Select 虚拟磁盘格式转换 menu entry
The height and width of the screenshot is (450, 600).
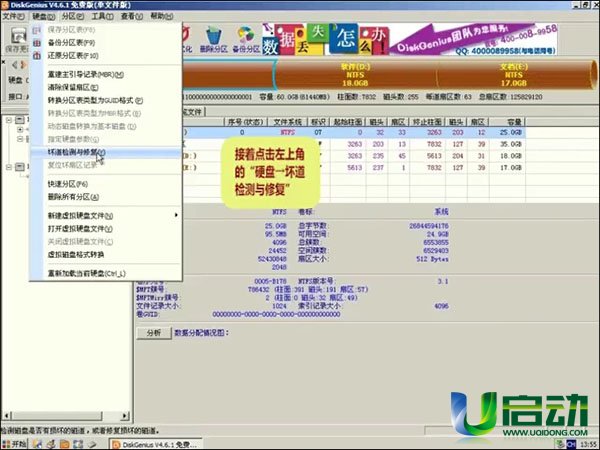[x=106, y=254]
